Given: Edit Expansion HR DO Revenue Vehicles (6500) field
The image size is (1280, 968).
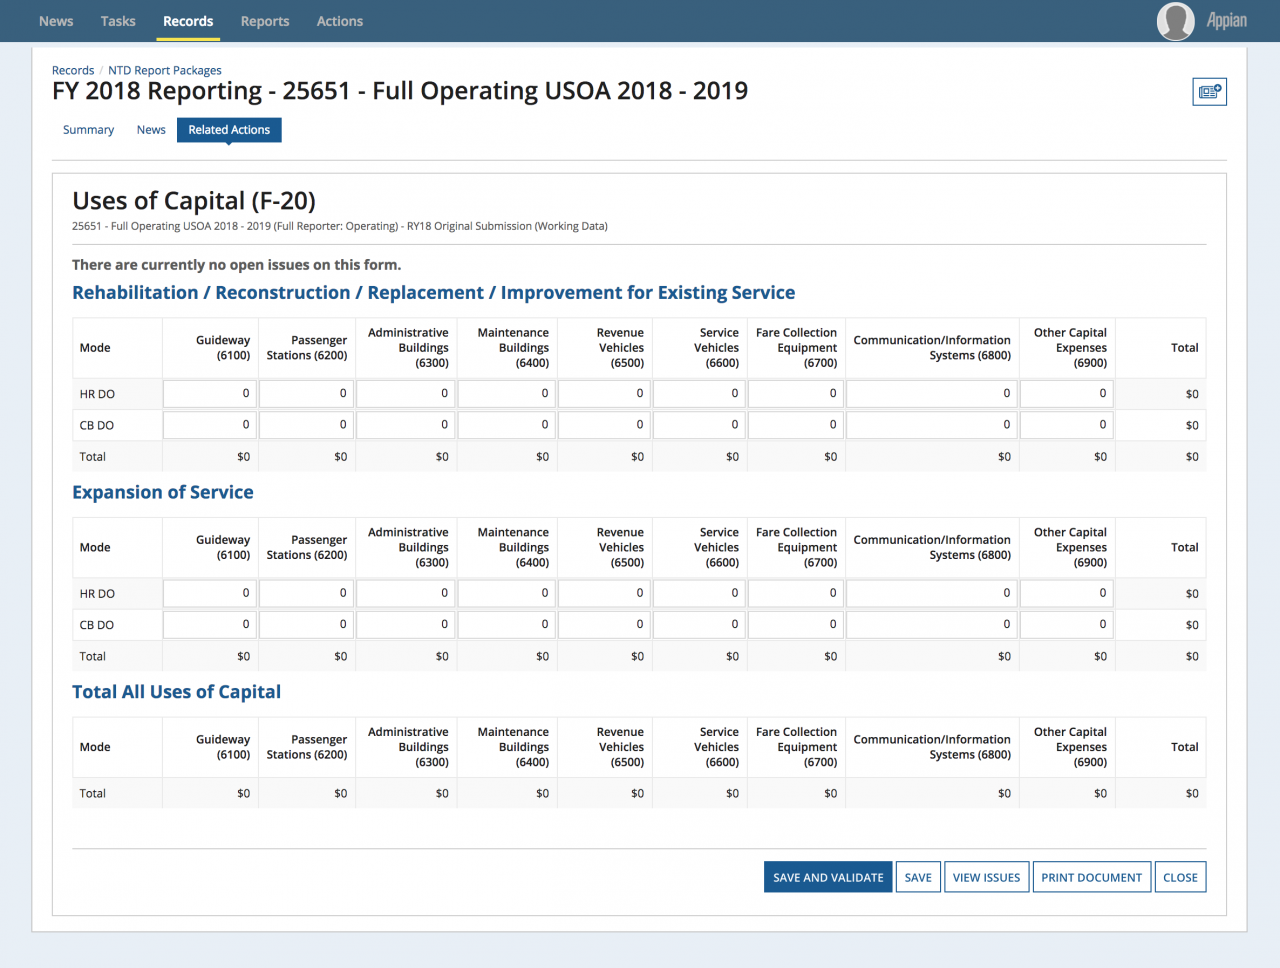Looking at the screenshot, I should pos(604,593).
